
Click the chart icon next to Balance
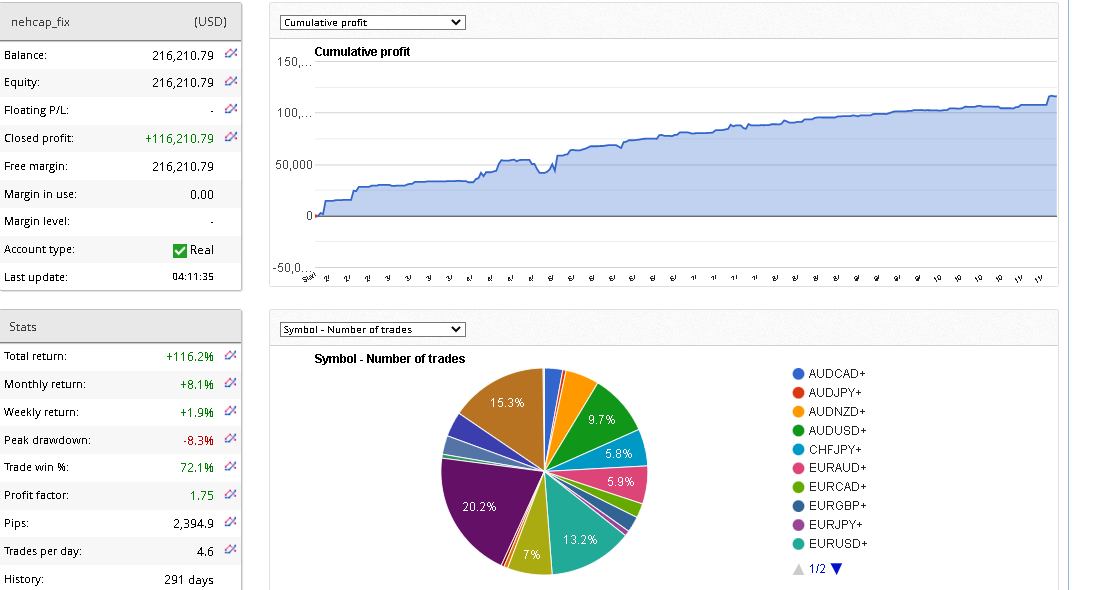[231, 53]
